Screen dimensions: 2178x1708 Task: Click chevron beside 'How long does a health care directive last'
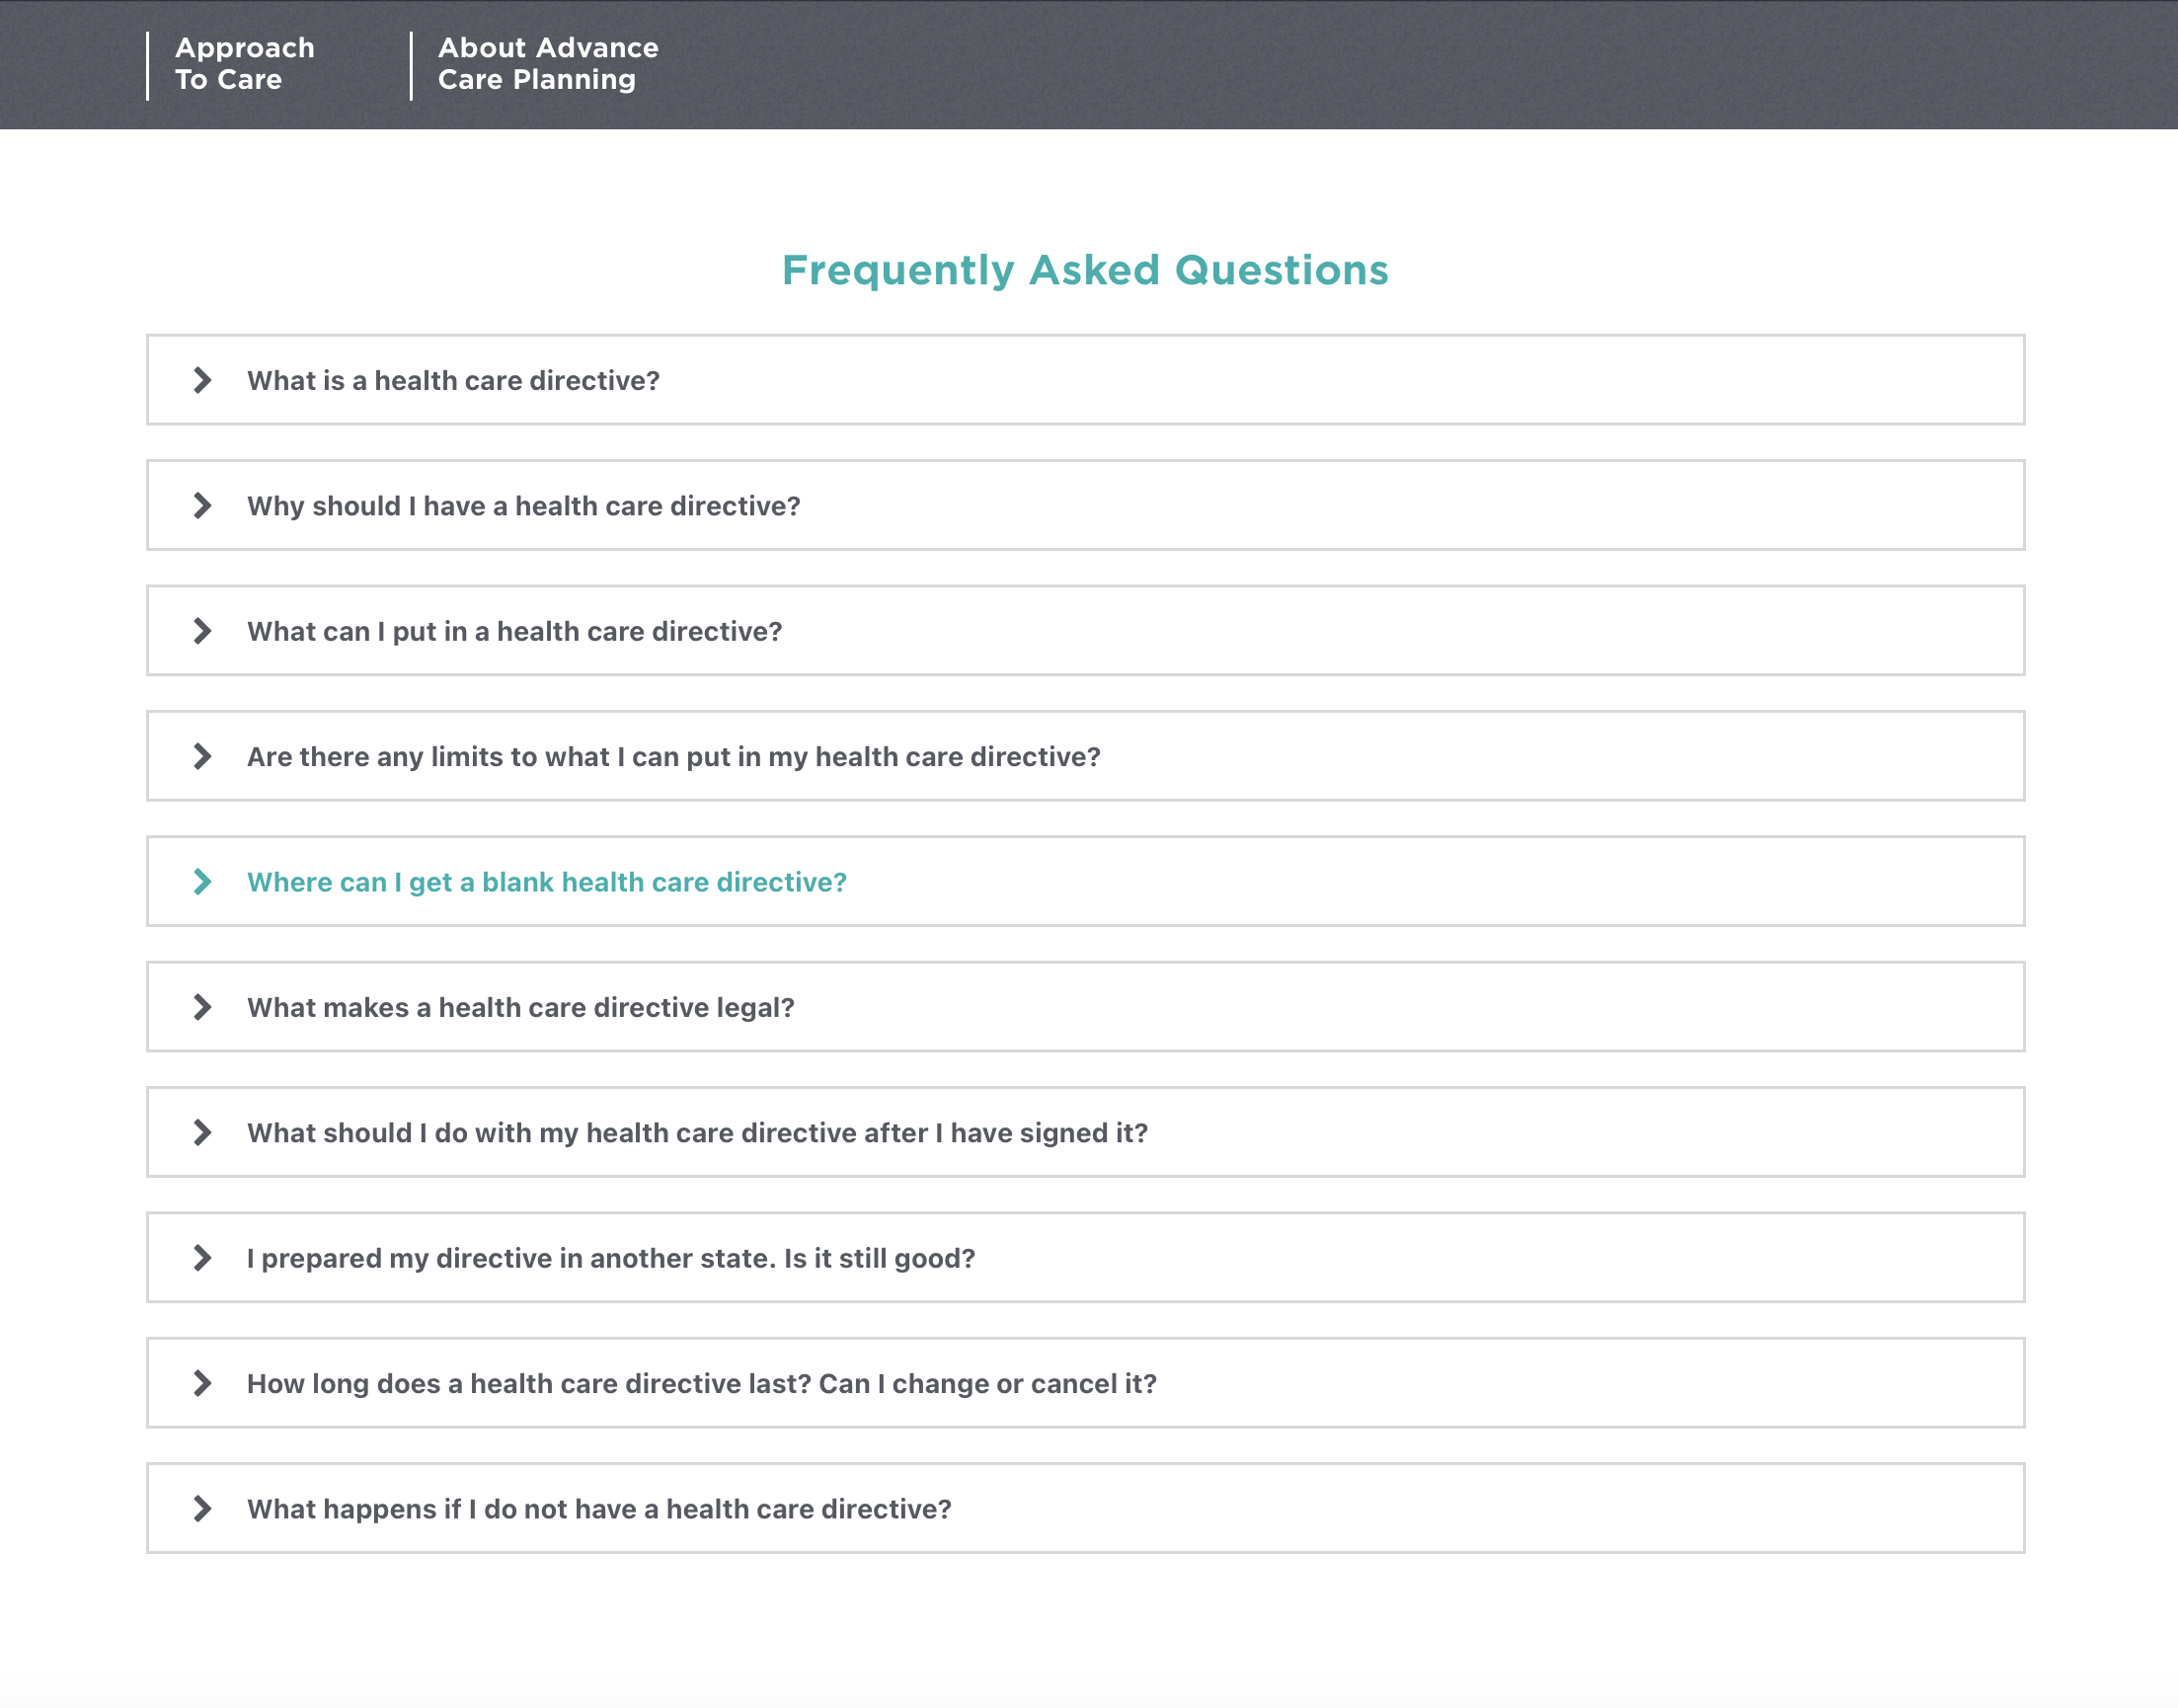point(202,1384)
